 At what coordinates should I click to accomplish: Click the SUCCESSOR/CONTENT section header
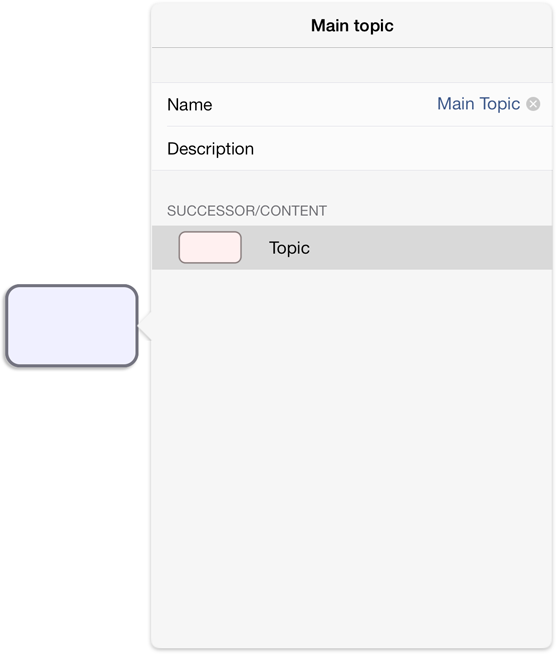pos(247,211)
